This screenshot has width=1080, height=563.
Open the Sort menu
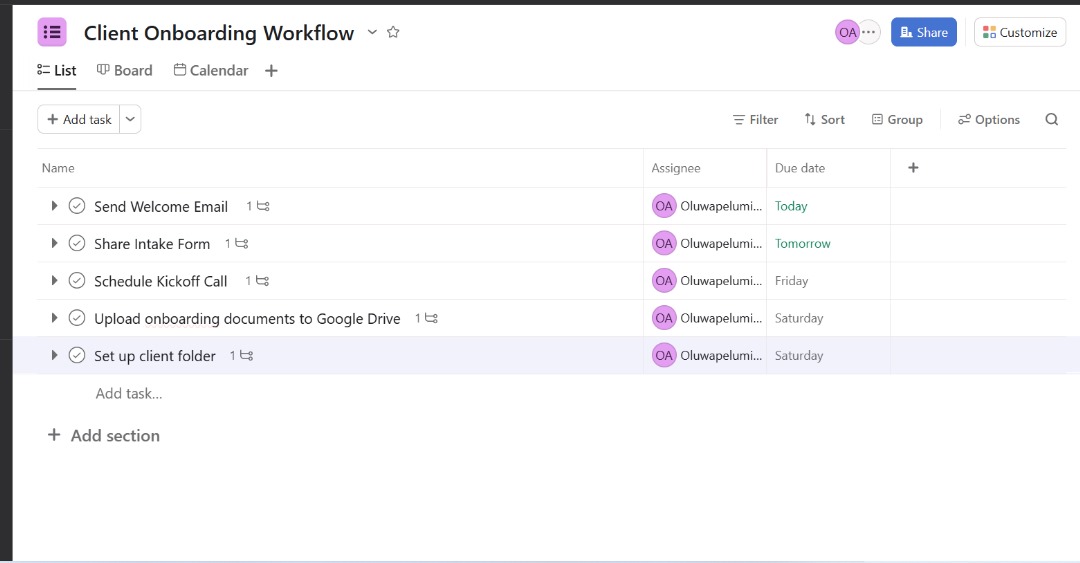(824, 120)
